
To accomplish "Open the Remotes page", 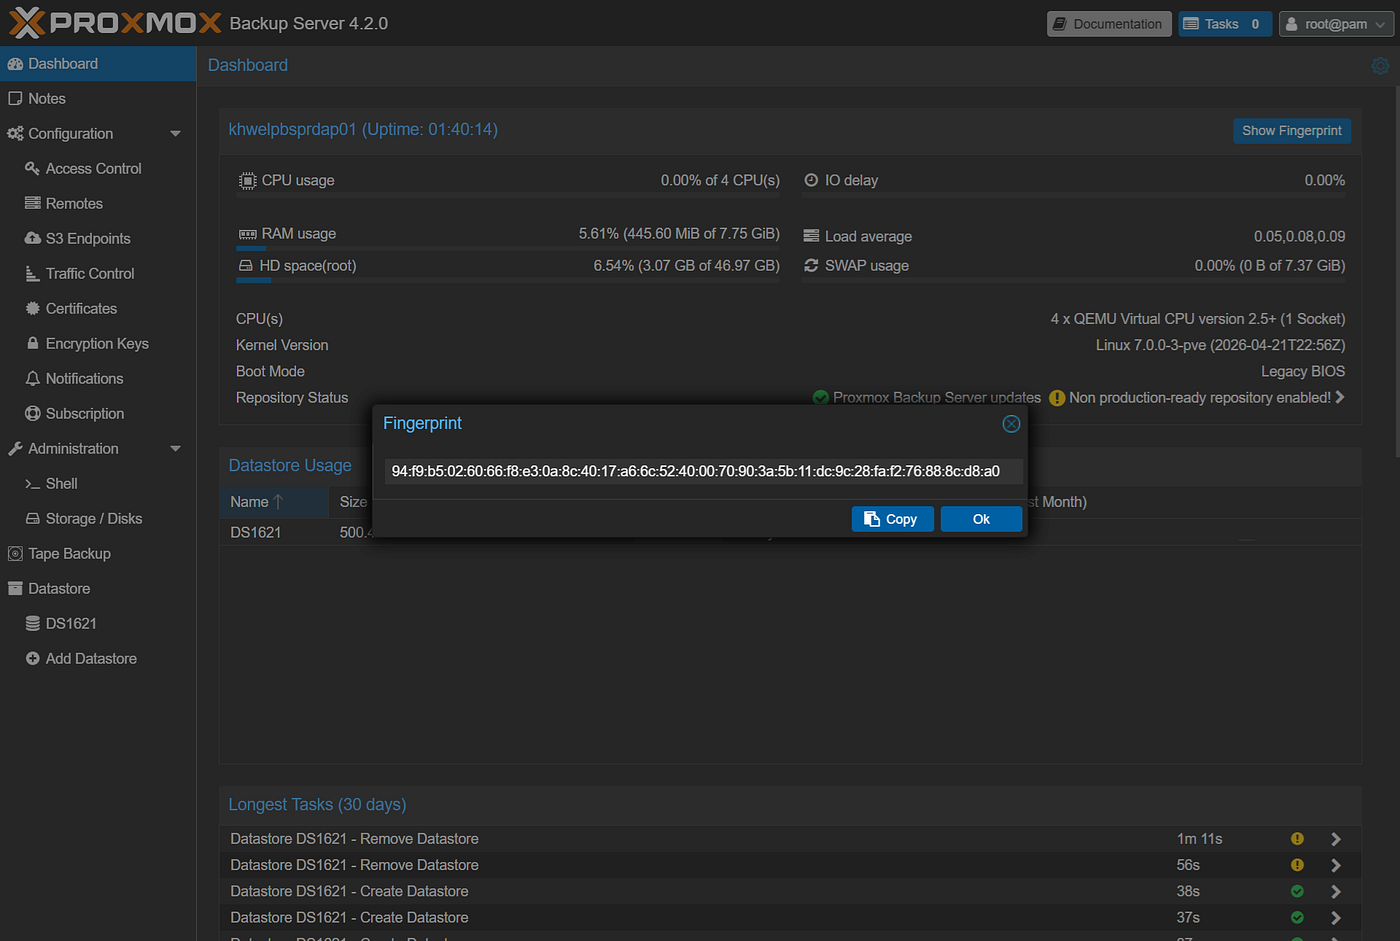I will point(98,204).
